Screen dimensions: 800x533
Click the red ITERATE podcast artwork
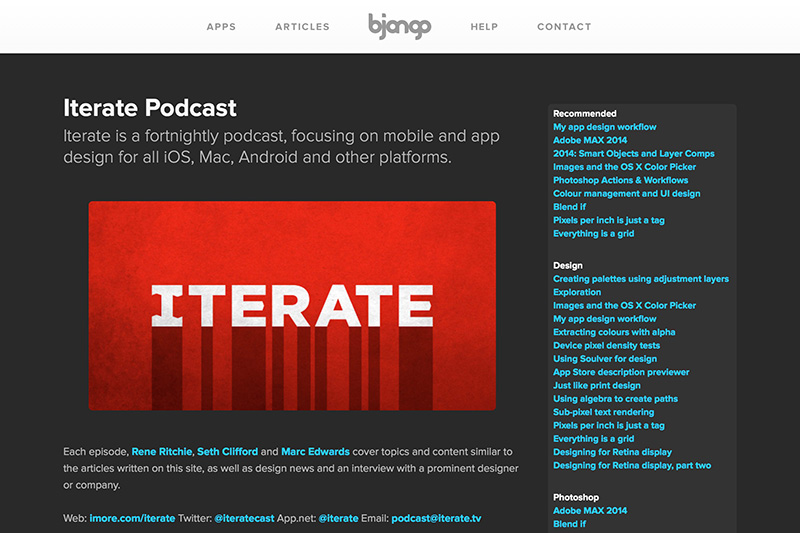(292, 306)
